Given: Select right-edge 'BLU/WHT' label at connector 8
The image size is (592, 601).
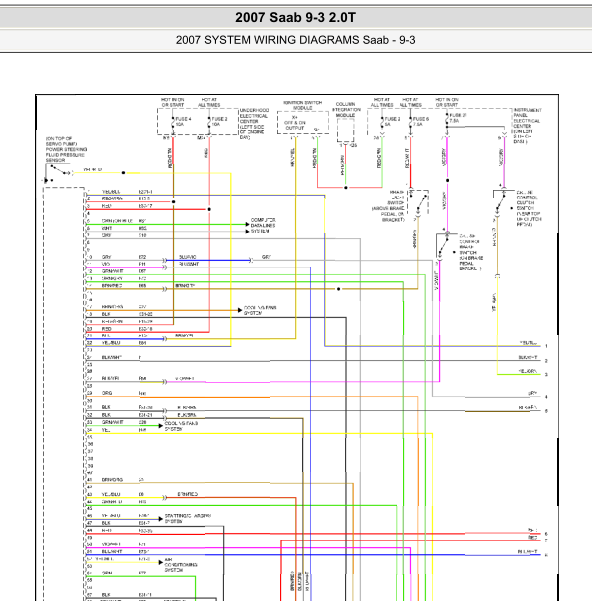Looking at the screenshot, I should [x=528, y=552].
